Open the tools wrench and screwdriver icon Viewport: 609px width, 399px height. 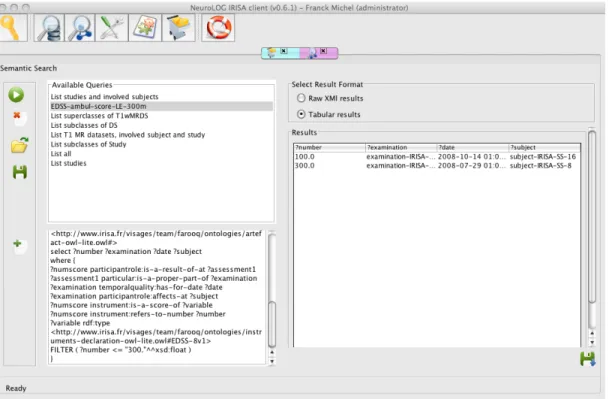112,28
